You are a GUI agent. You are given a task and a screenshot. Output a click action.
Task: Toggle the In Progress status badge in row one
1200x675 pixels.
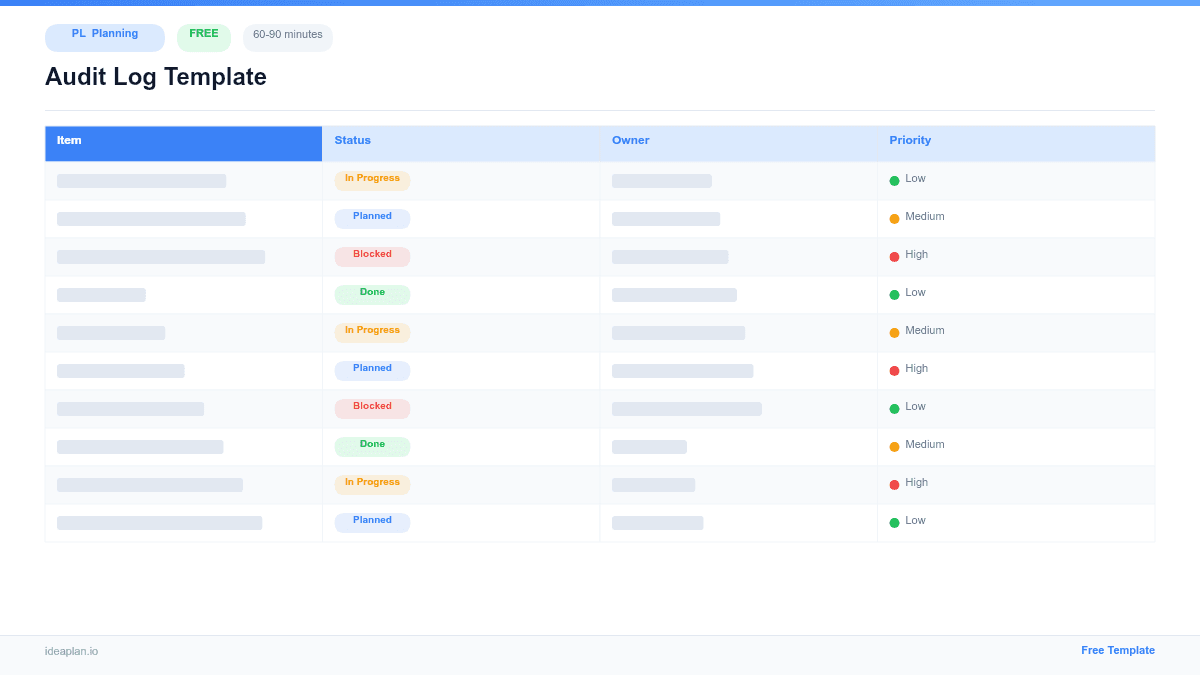coord(372,179)
